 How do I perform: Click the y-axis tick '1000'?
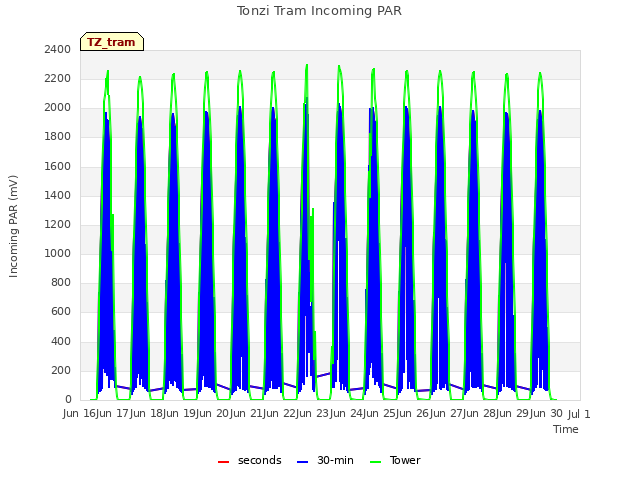click(x=58, y=253)
